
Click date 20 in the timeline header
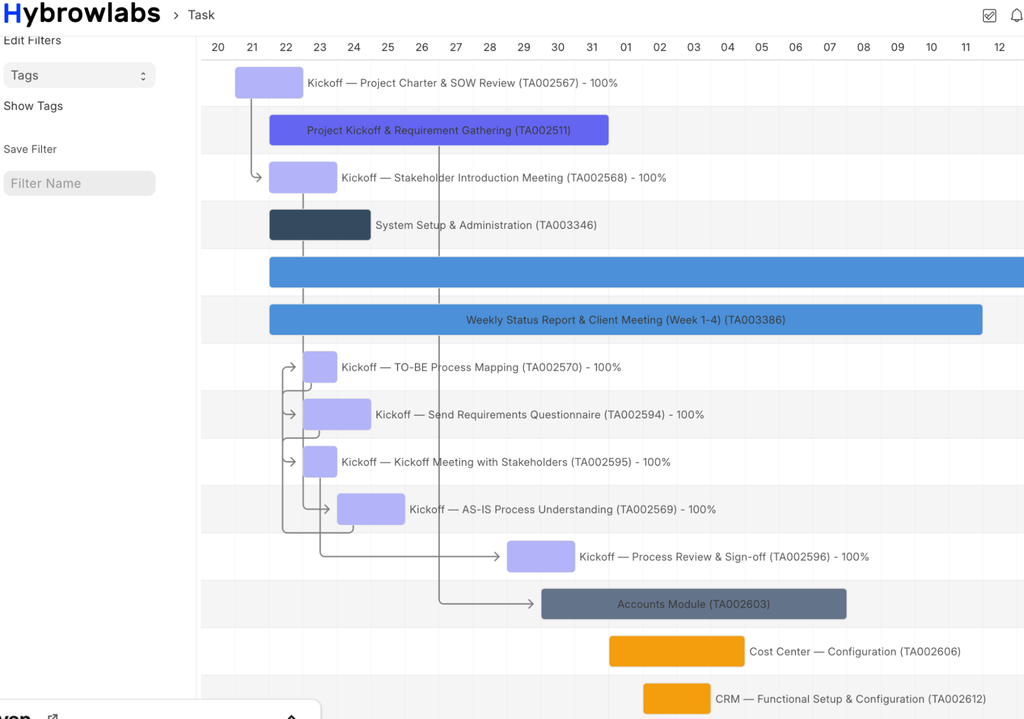pyautogui.click(x=218, y=47)
